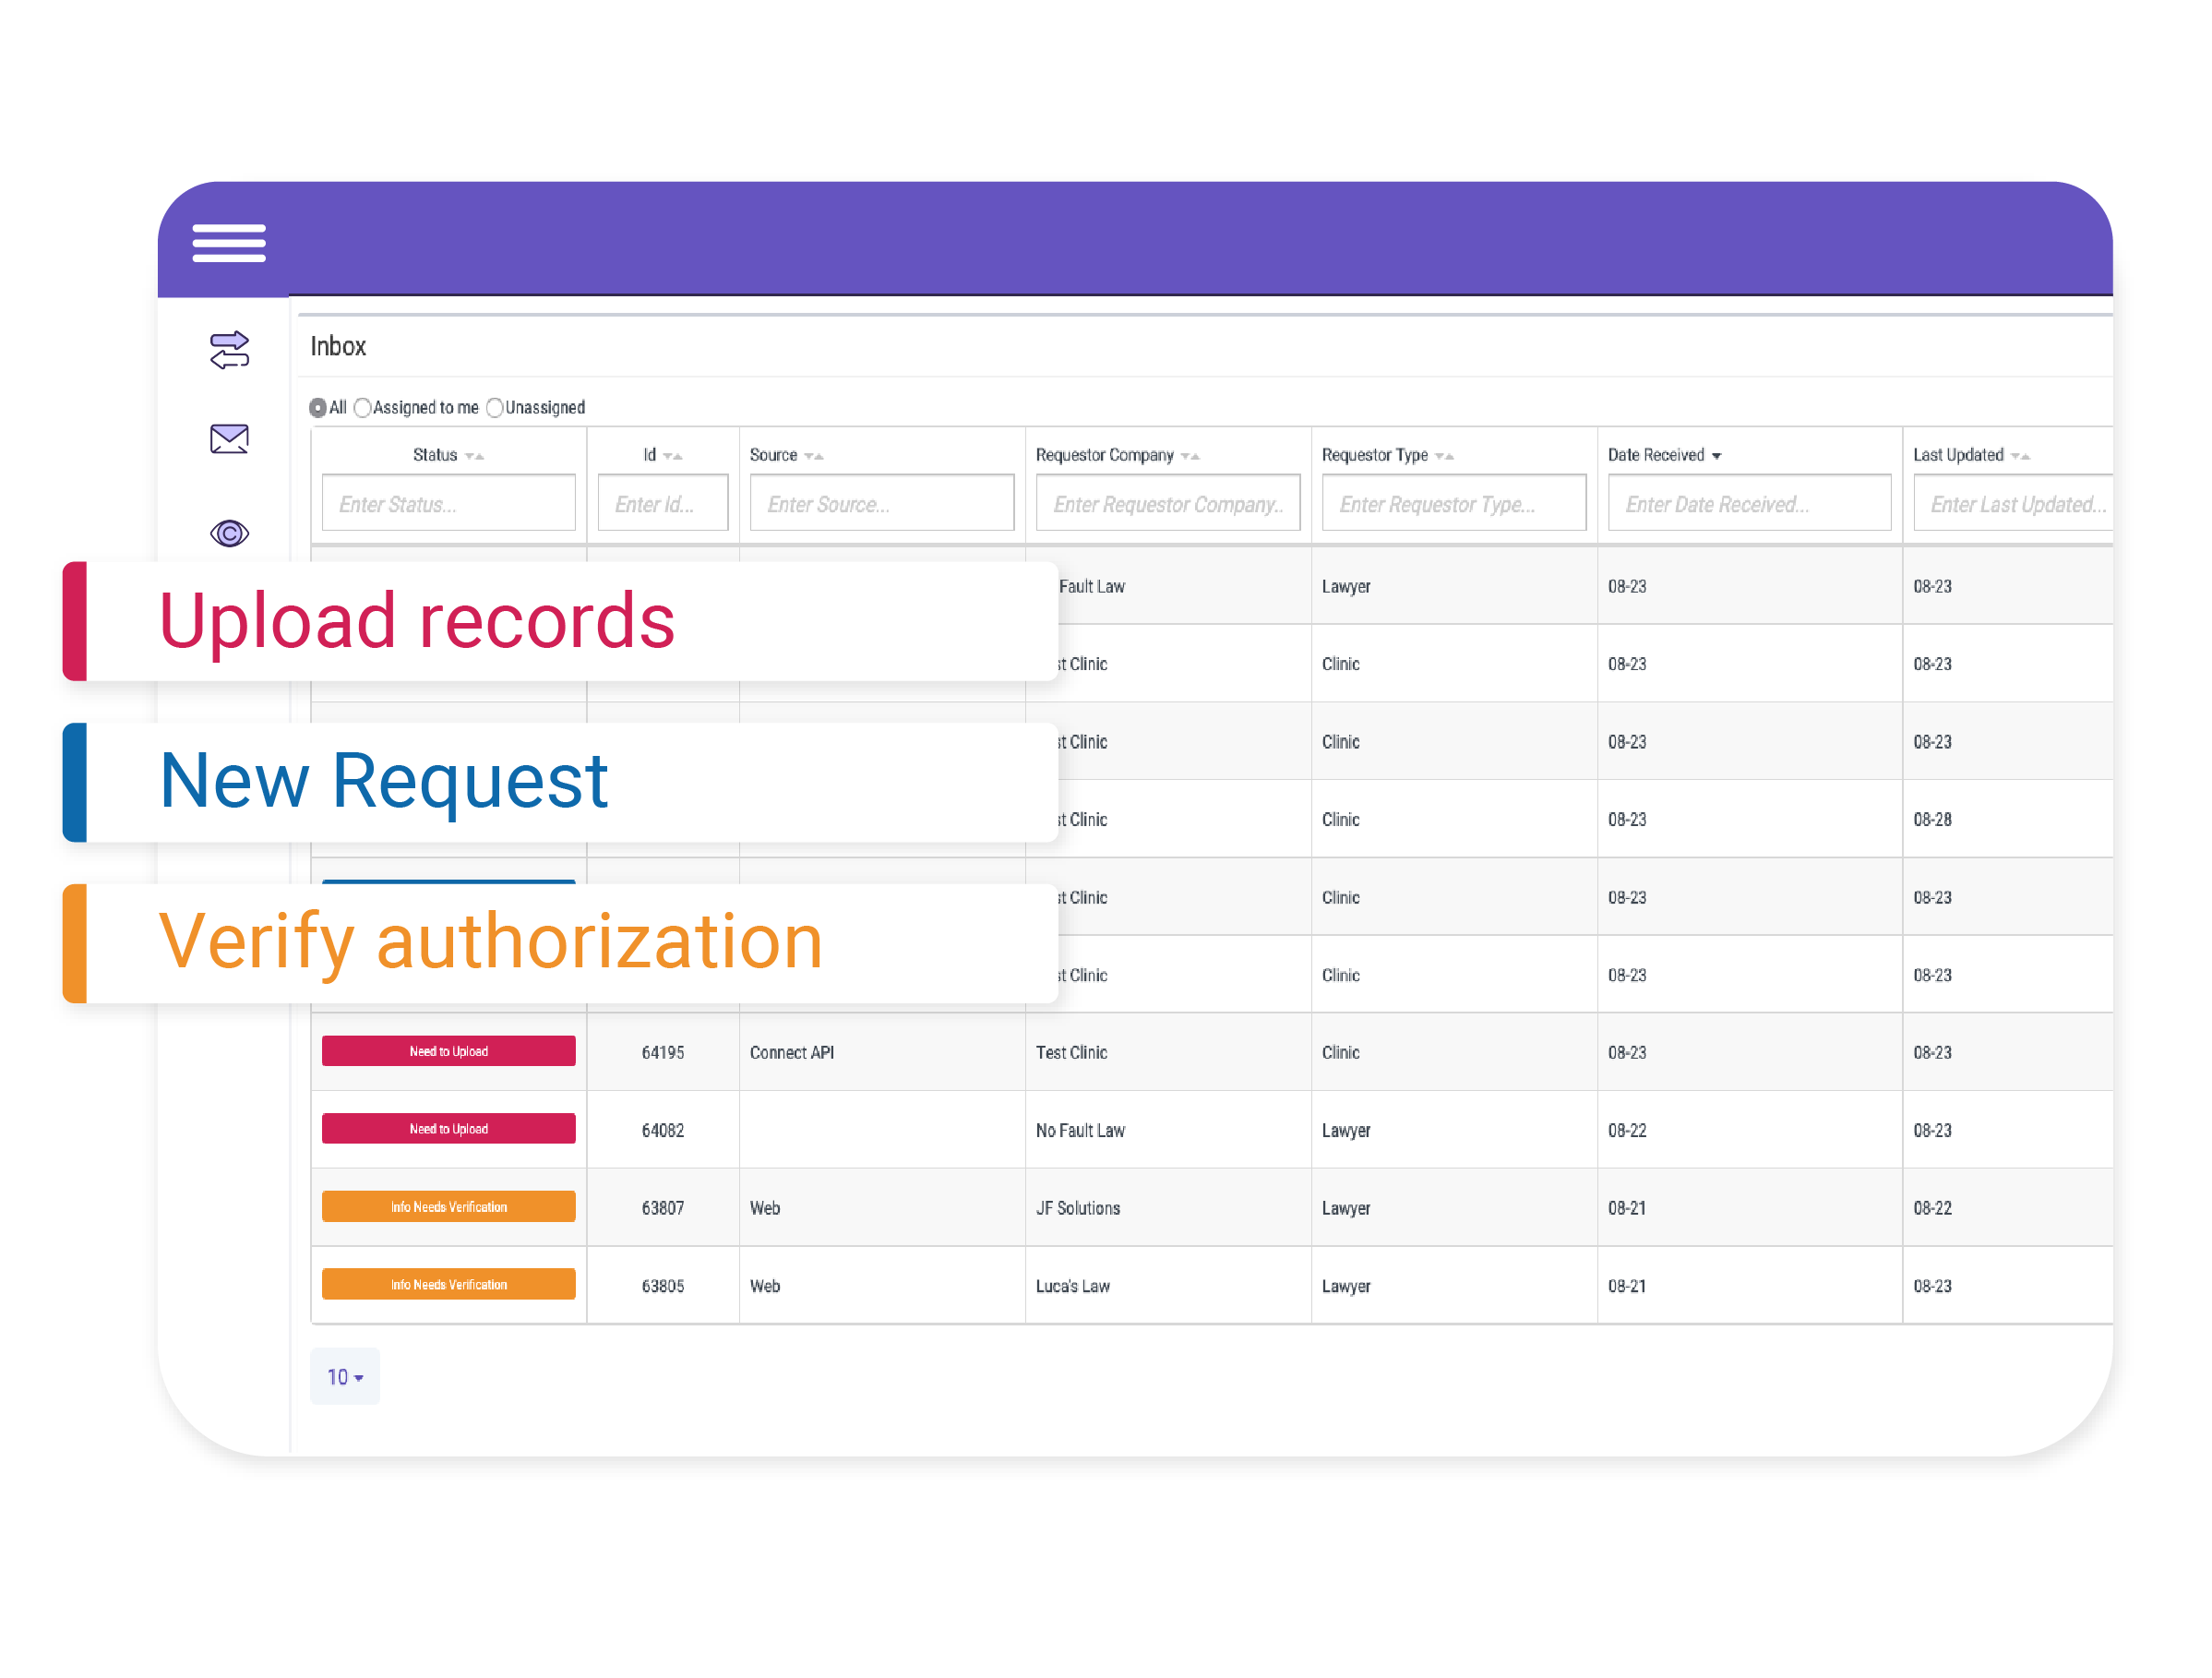Select the All filter radio button
The image size is (2212, 1678).
click(318, 407)
